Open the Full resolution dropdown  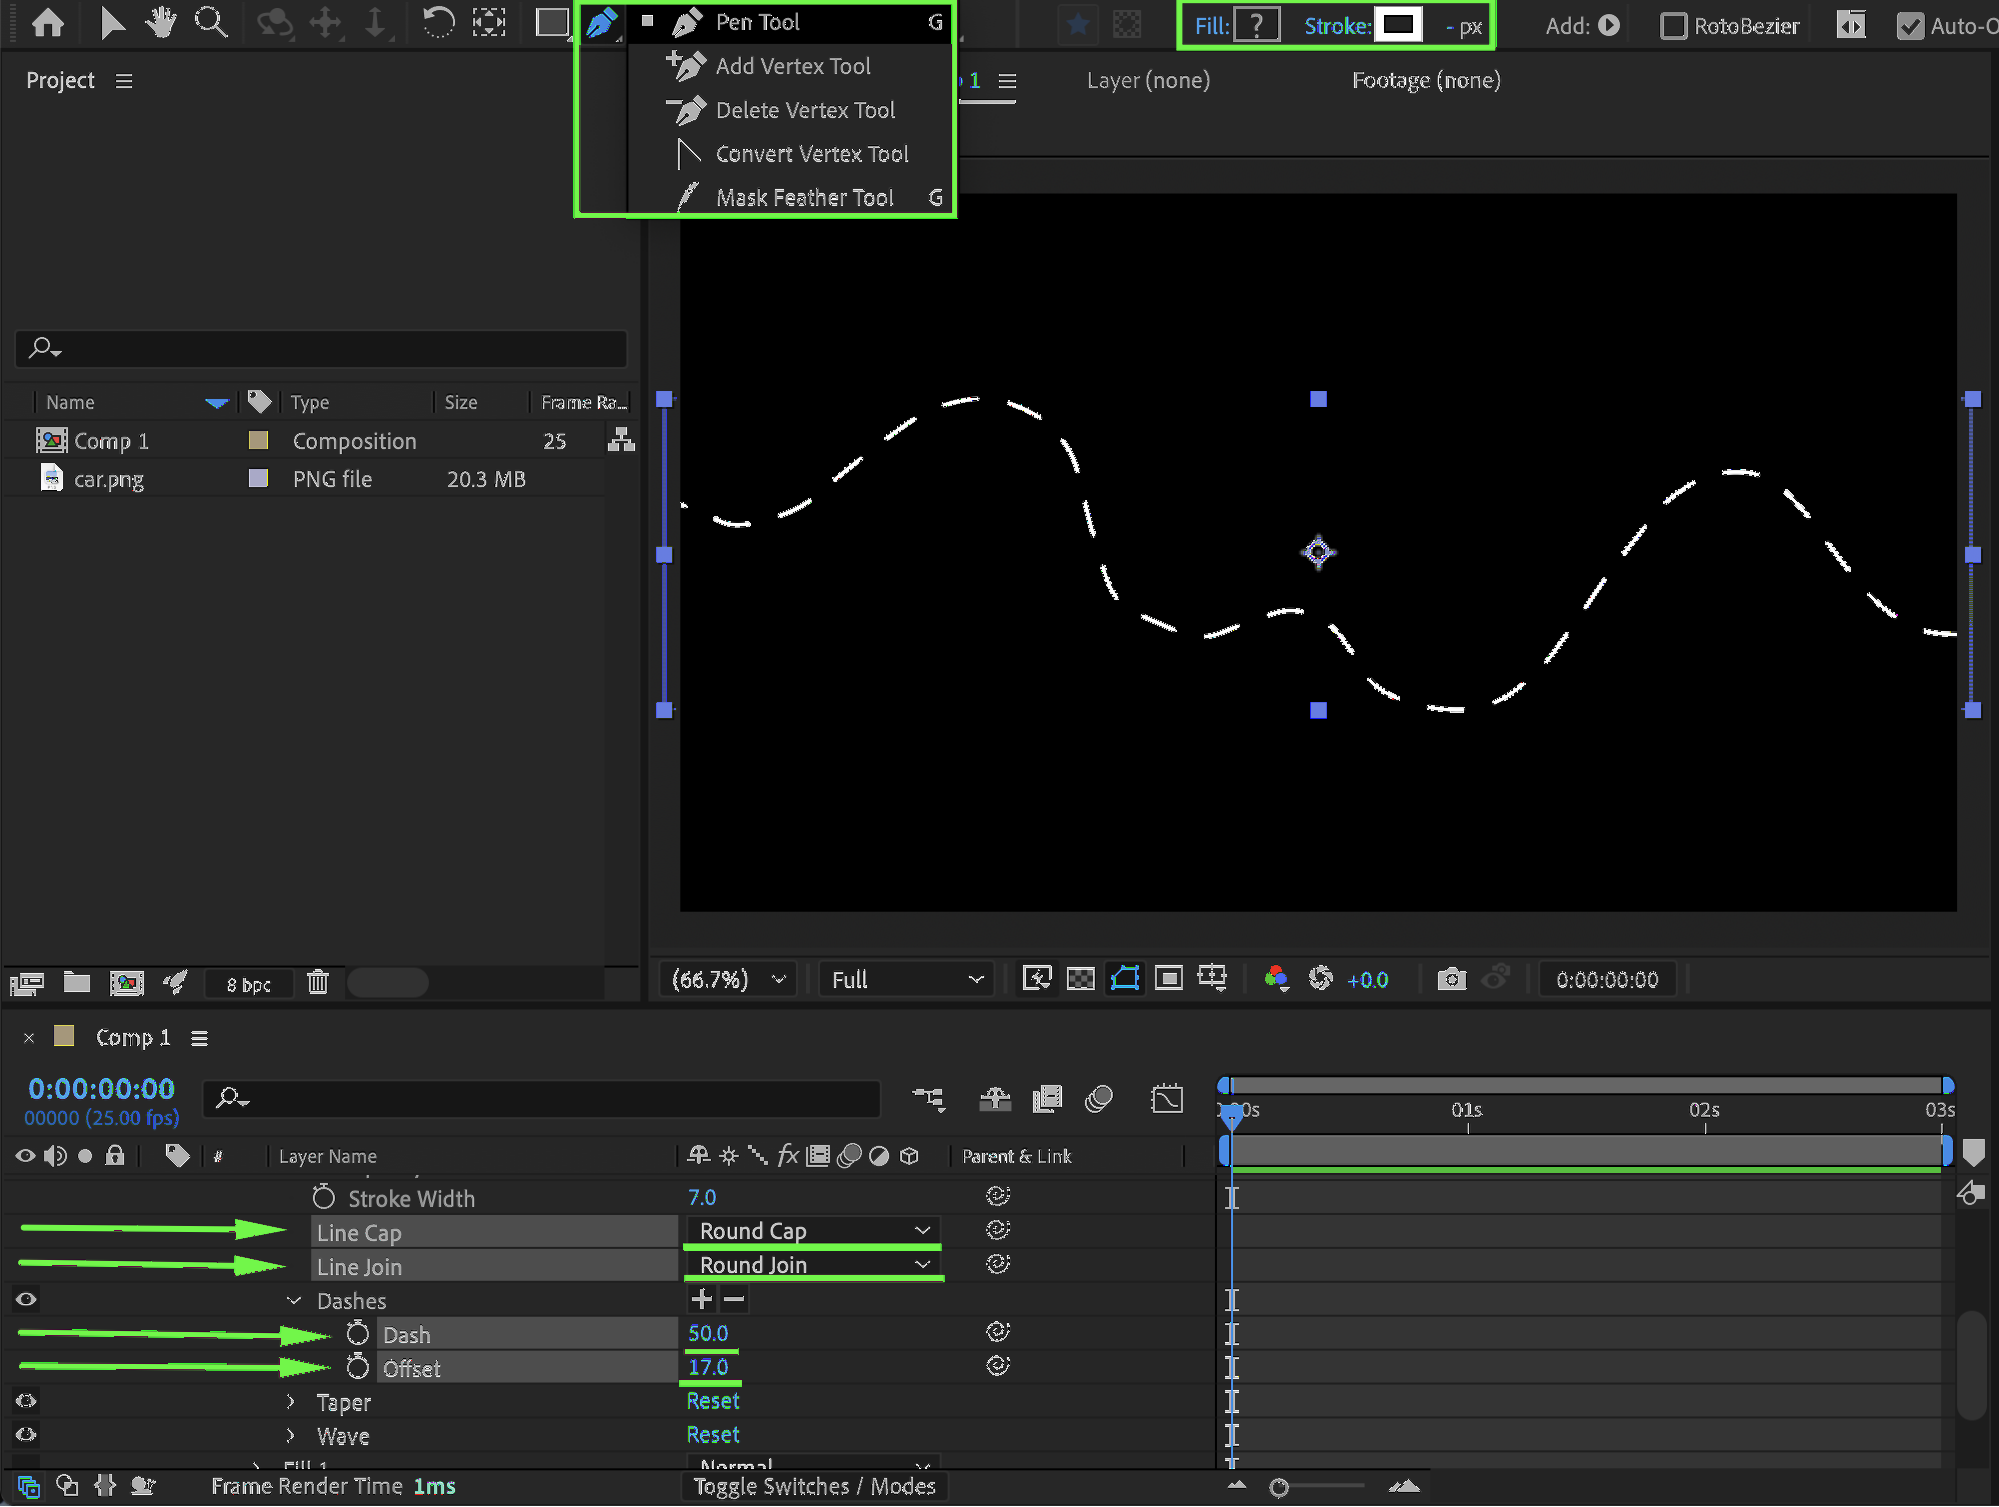(x=906, y=979)
